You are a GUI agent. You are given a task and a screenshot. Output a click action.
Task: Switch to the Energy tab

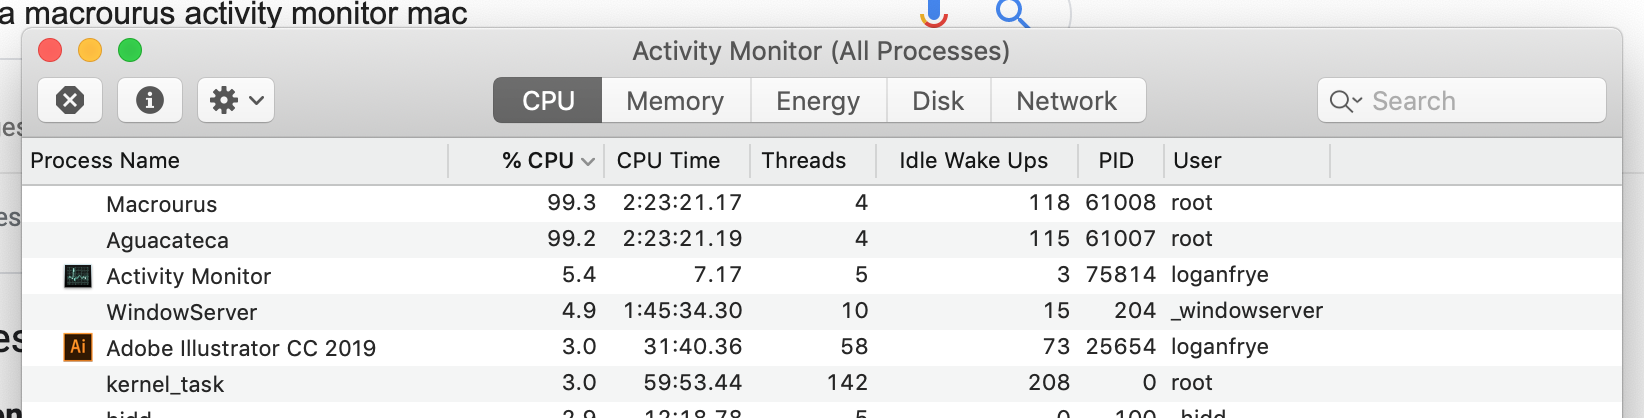(x=818, y=101)
